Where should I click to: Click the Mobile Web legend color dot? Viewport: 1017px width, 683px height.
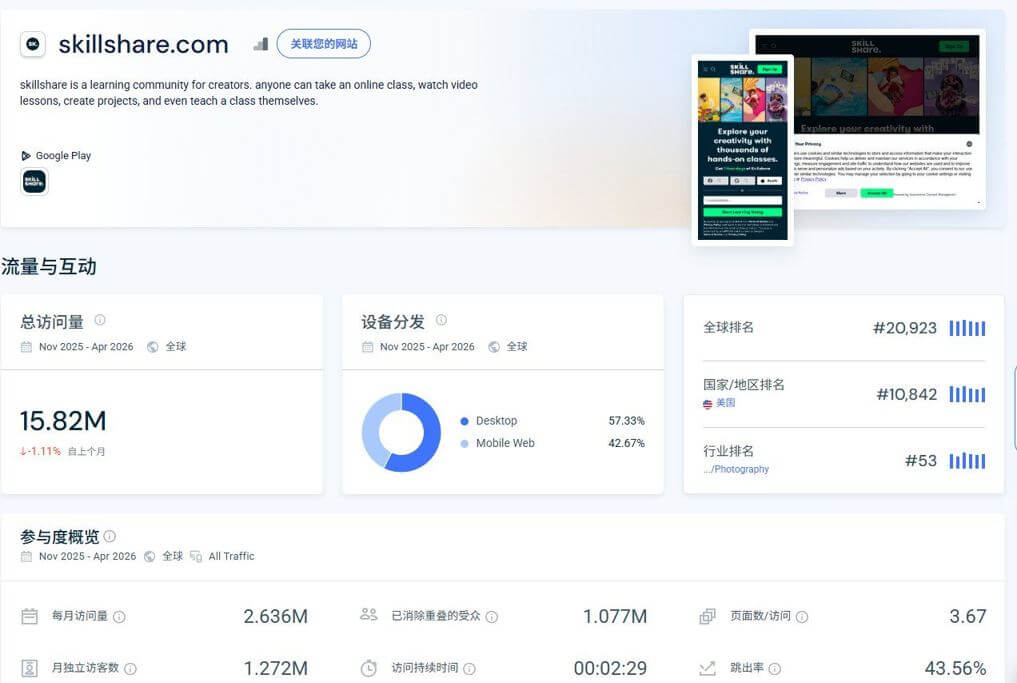[x=464, y=444]
